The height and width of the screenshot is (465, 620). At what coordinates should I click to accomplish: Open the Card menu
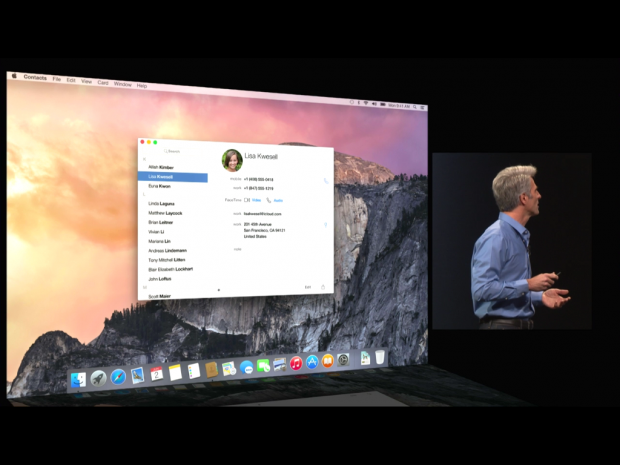103,83
